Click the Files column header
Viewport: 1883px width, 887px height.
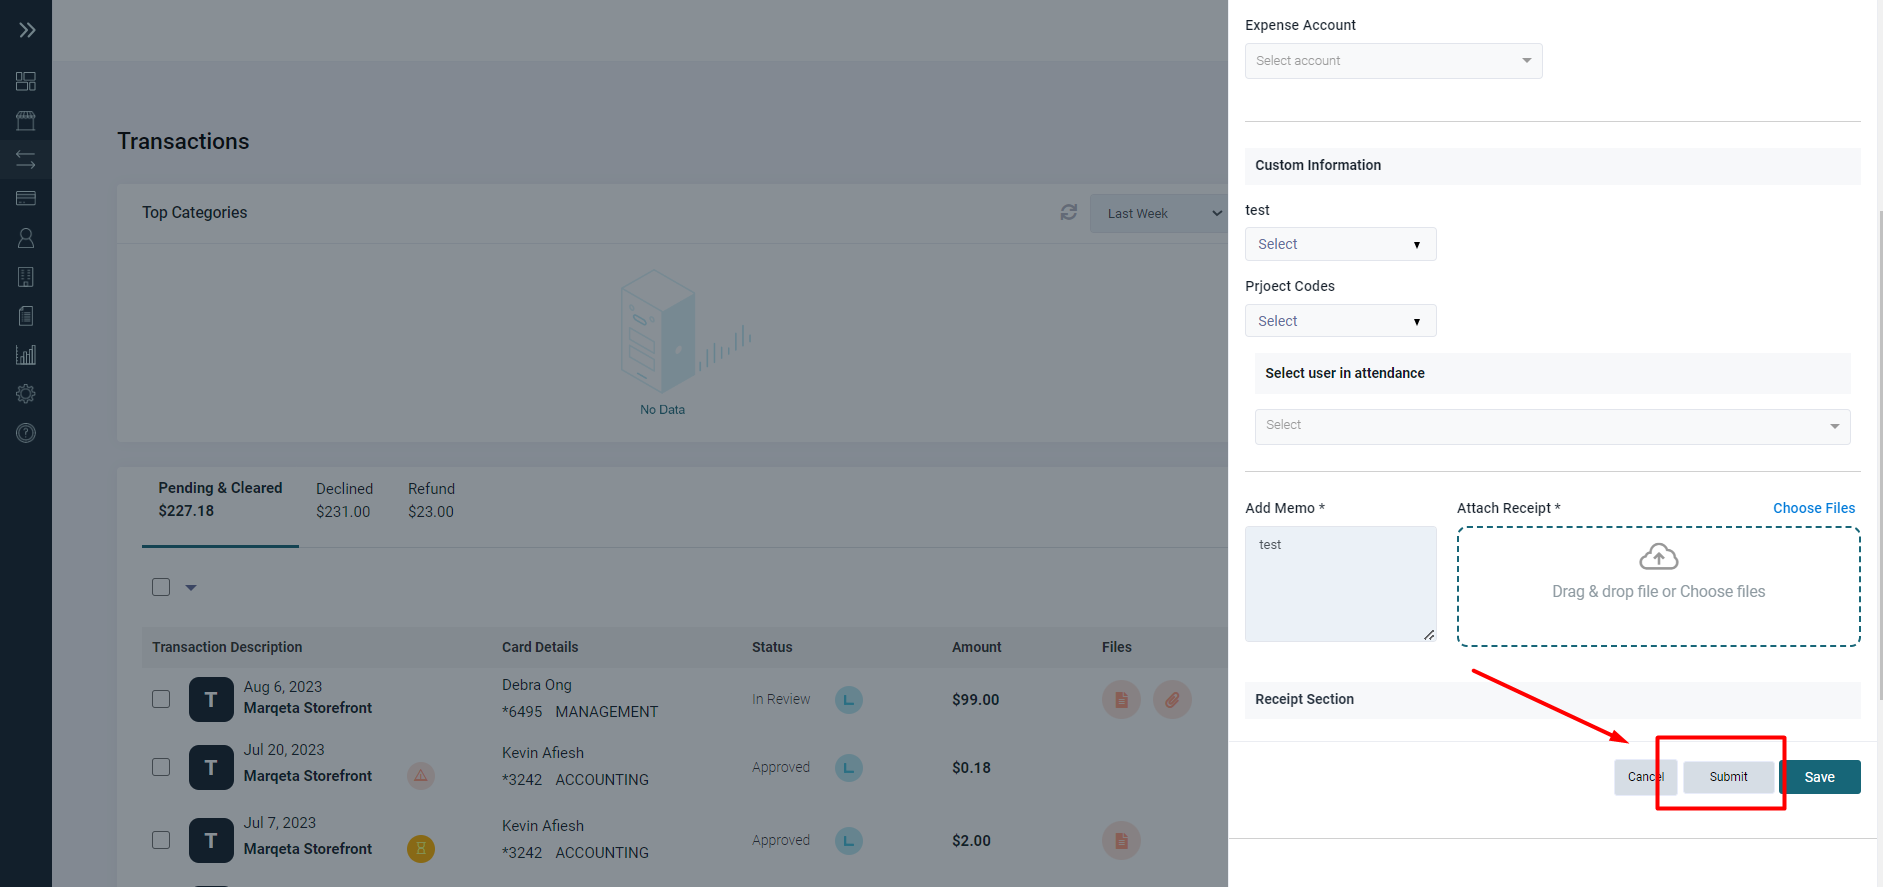pos(1117,647)
